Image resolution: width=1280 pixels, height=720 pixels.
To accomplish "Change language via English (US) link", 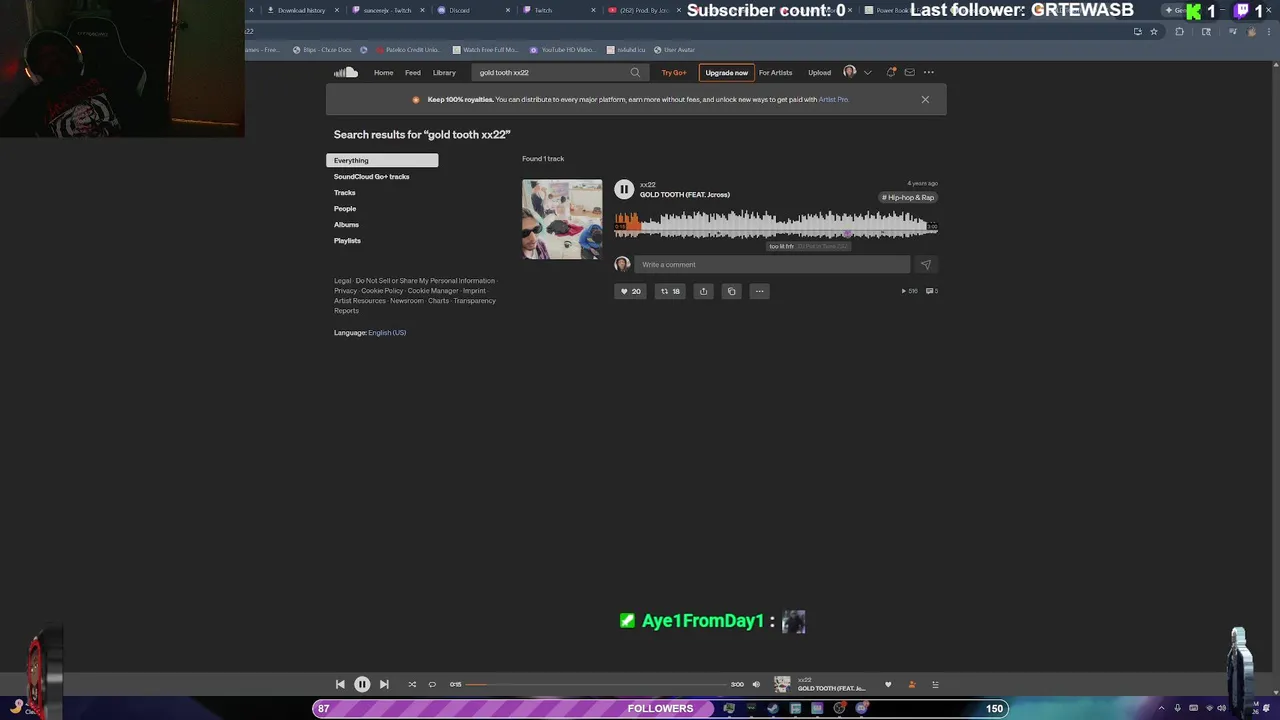I will (x=387, y=332).
